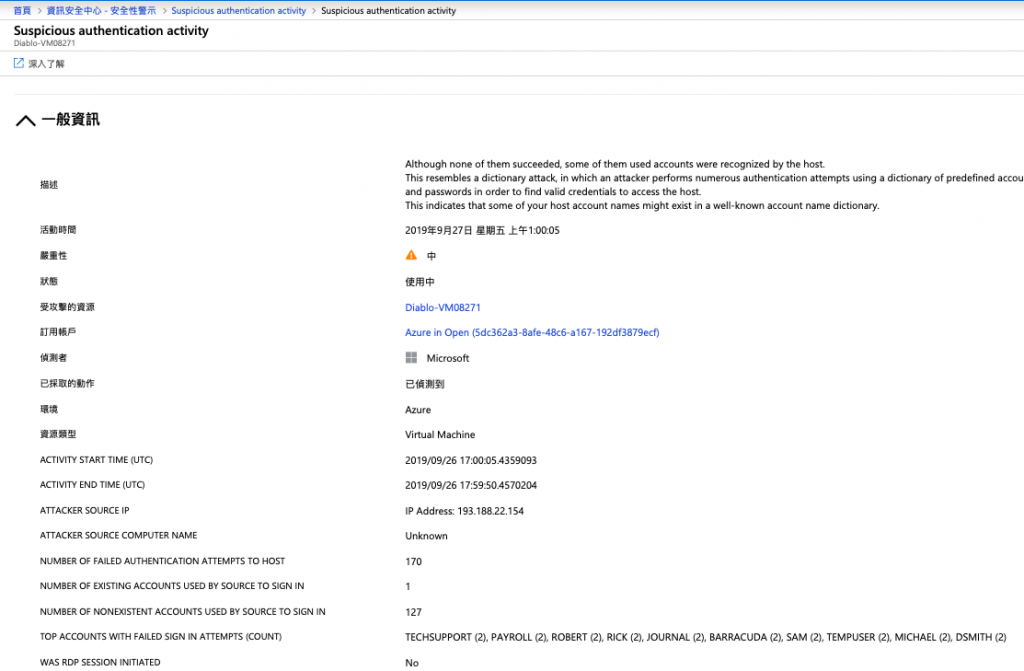Click the orange warning severity icon
The height and width of the screenshot is (671, 1024).
pos(411,255)
